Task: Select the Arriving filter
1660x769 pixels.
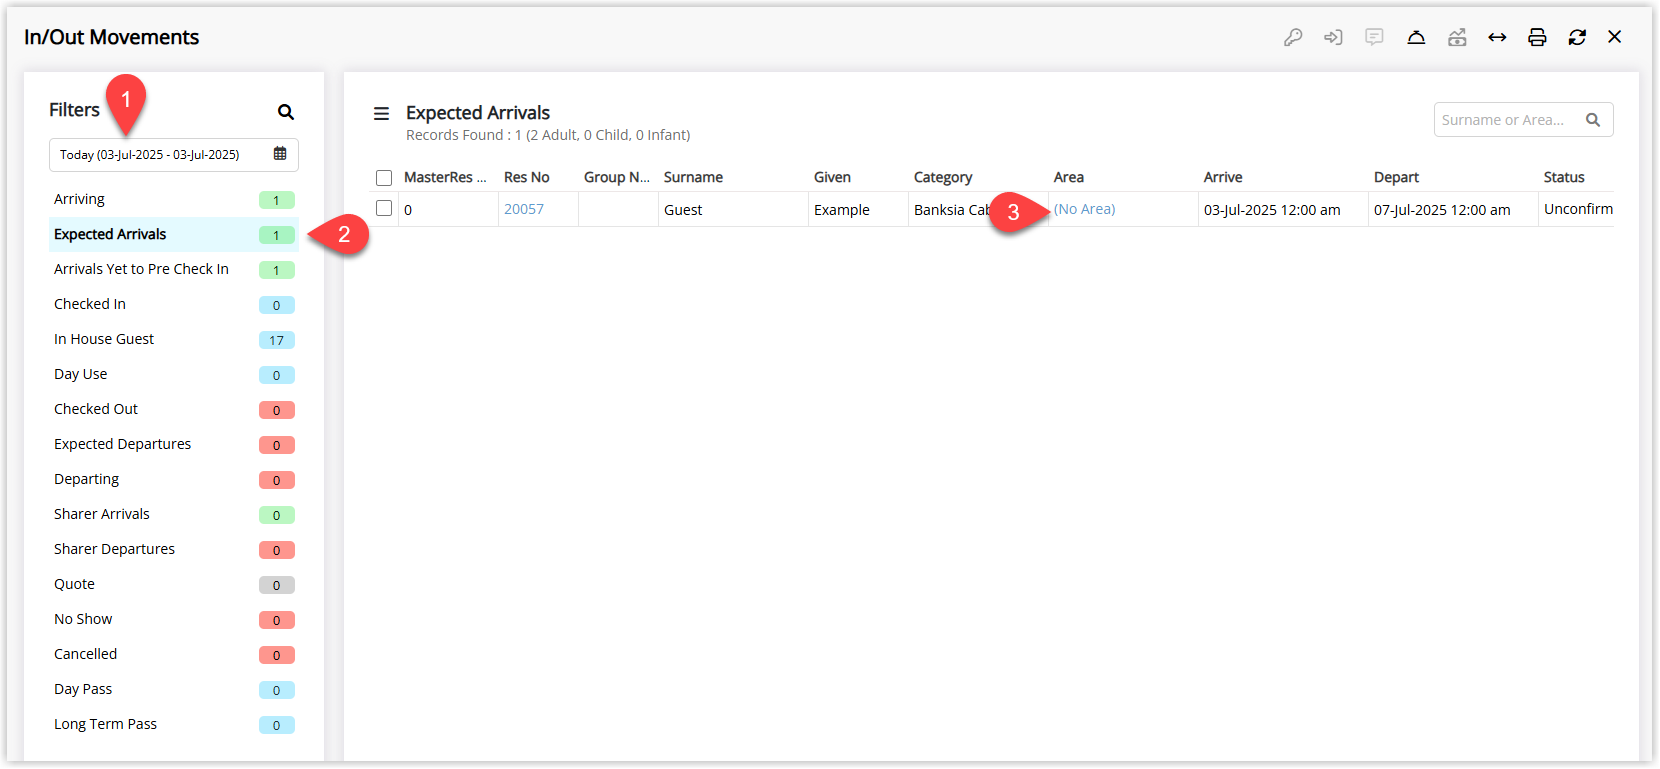Action: point(174,200)
